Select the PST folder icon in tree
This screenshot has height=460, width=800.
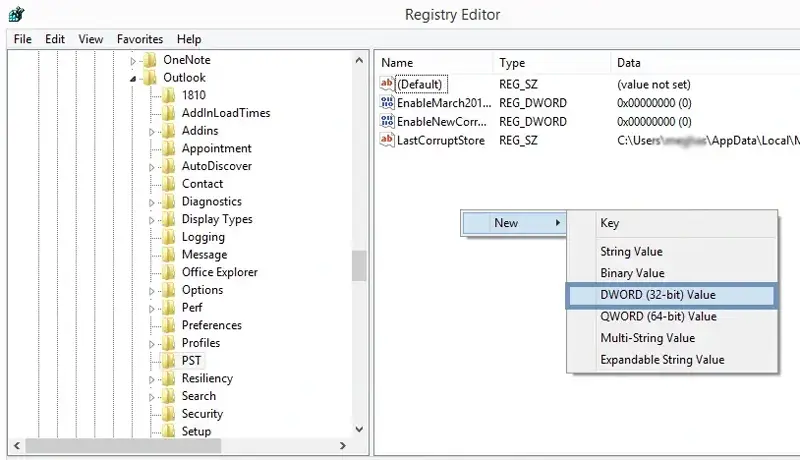168,361
